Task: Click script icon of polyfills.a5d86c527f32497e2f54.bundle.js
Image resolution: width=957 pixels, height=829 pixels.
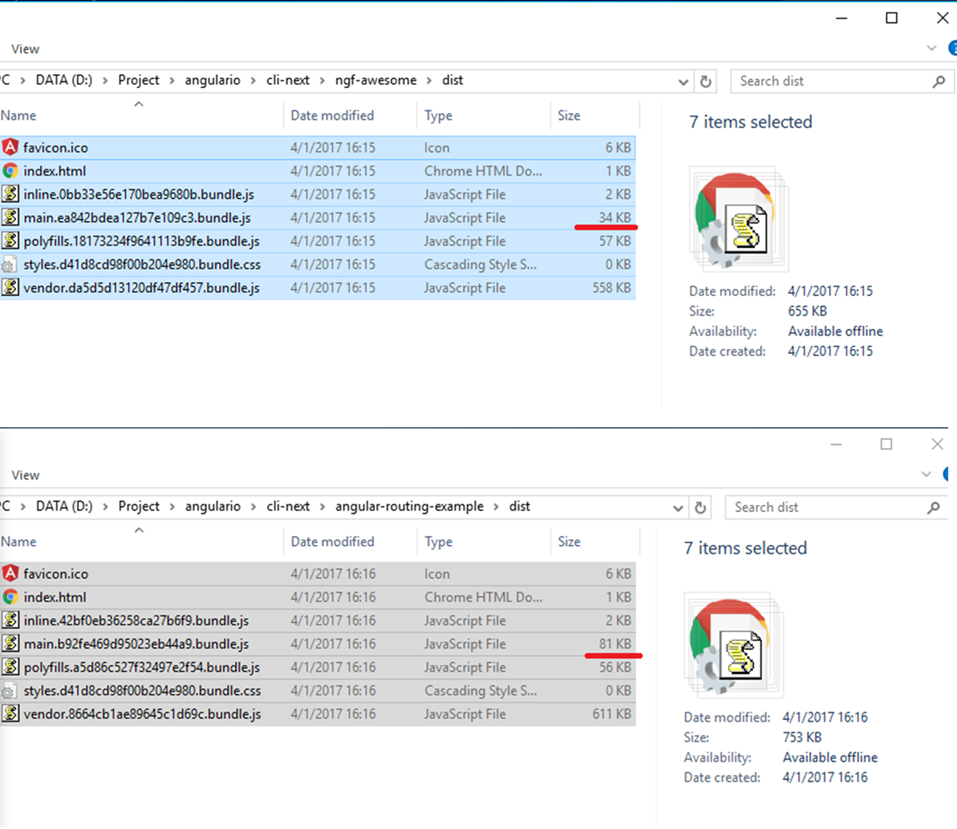Action: [11, 667]
